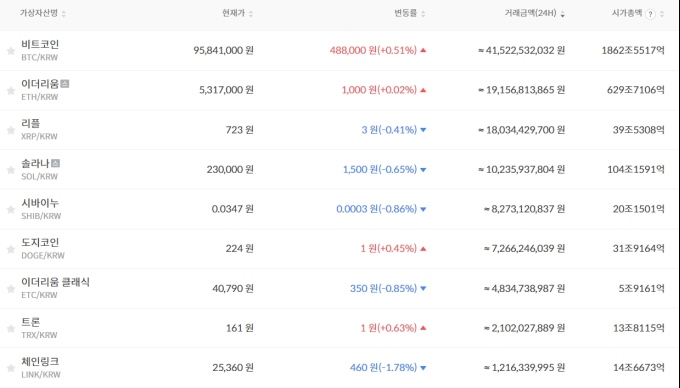Viewport: 680px width, 388px height.
Task: Click the price 40,790 원
Action: pyautogui.click(x=233, y=288)
